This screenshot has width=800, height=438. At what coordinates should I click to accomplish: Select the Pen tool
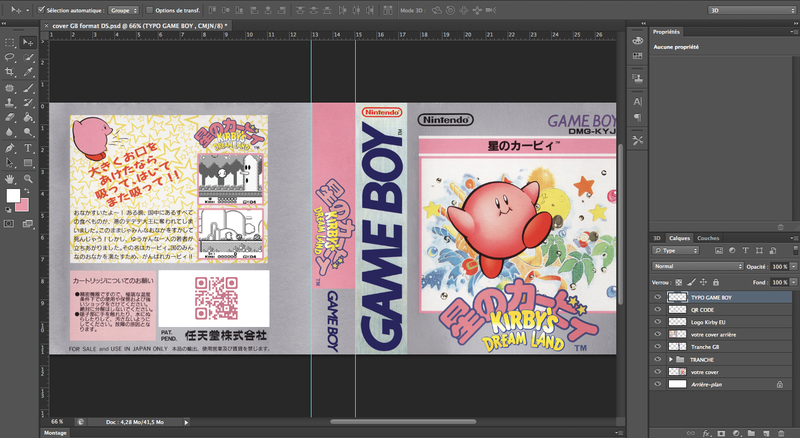10,148
